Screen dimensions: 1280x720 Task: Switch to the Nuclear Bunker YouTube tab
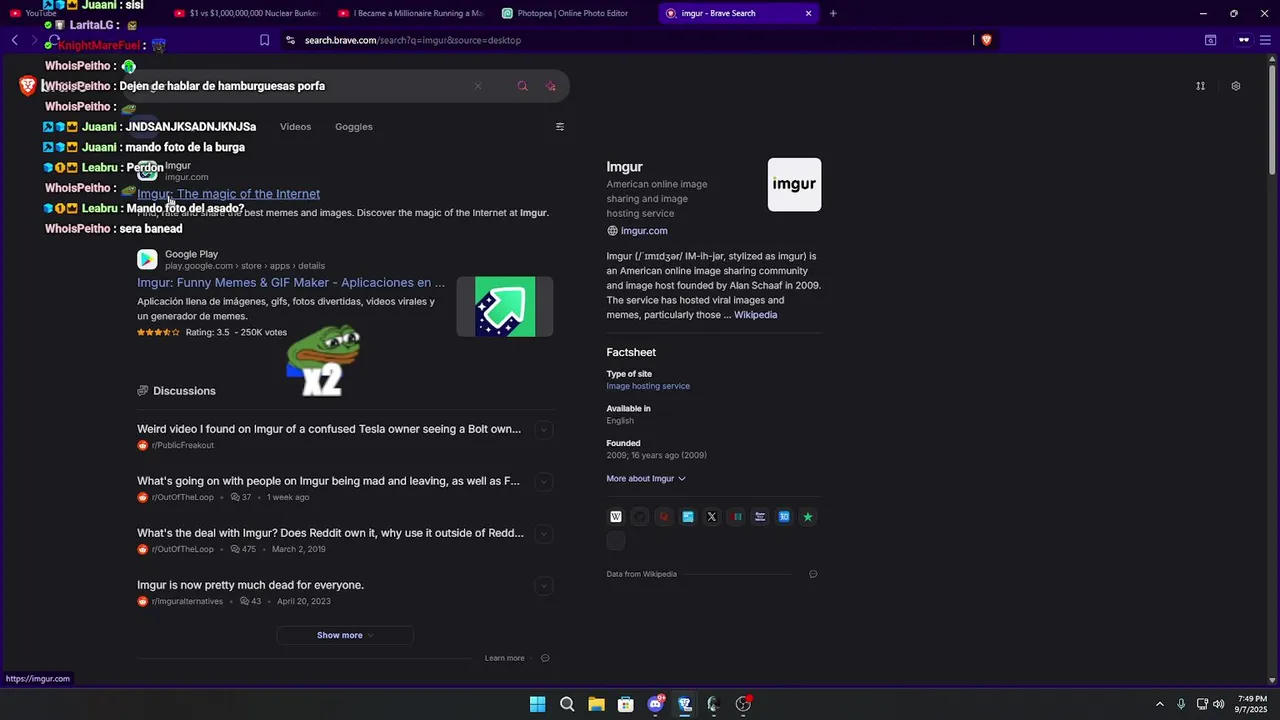246,13
